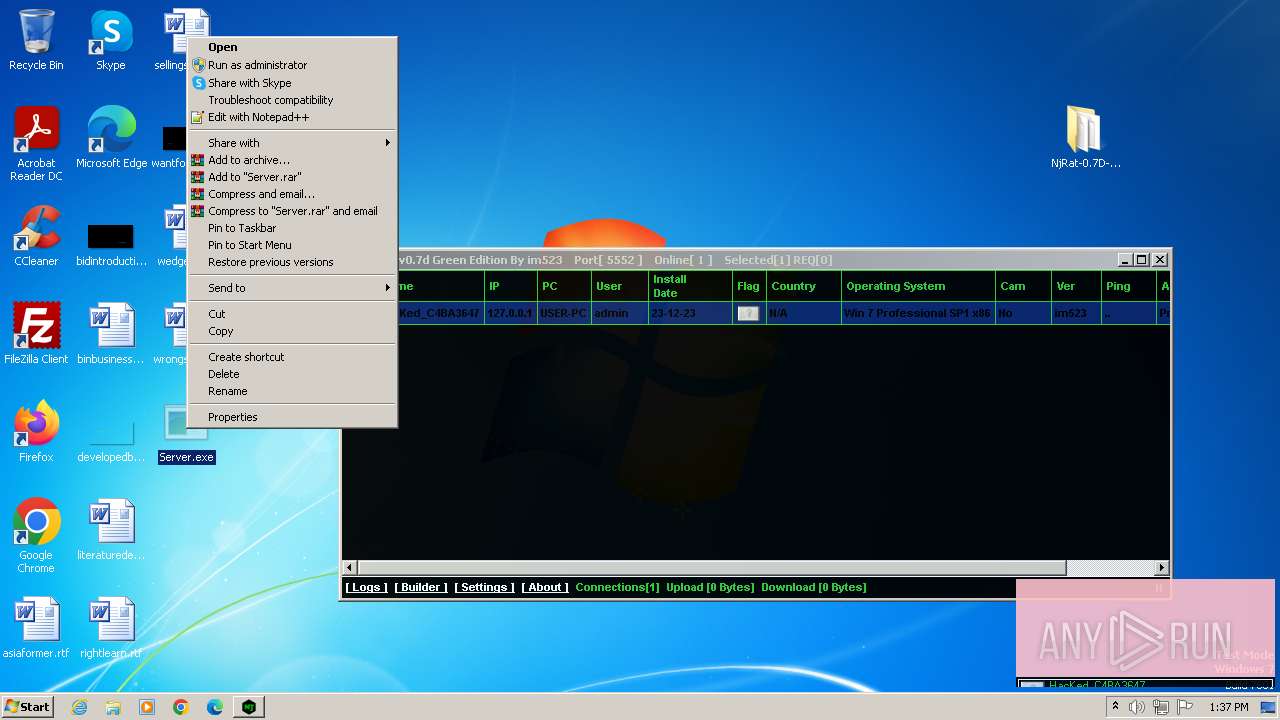Select Share with Skype entry
This screenshot has height=720, width=1280.
pyautogui.click(x=293, y=83)
